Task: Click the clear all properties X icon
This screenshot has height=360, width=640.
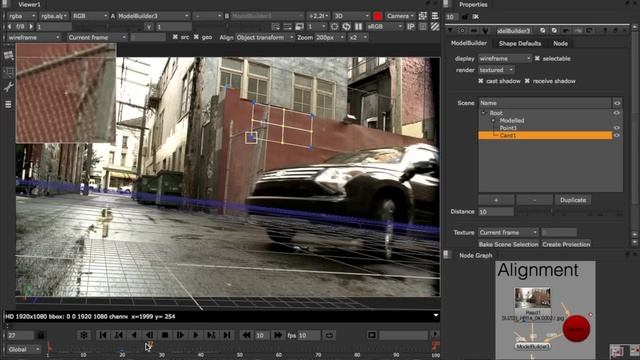Action: coord(476,17)
